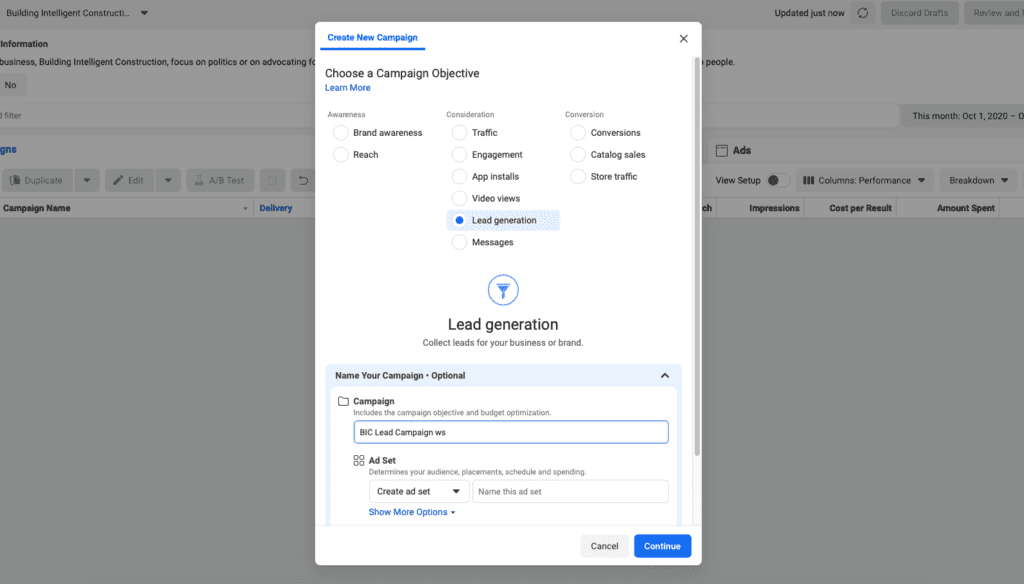
Task: Choose the Traffic objective
Action: point(458,132)
